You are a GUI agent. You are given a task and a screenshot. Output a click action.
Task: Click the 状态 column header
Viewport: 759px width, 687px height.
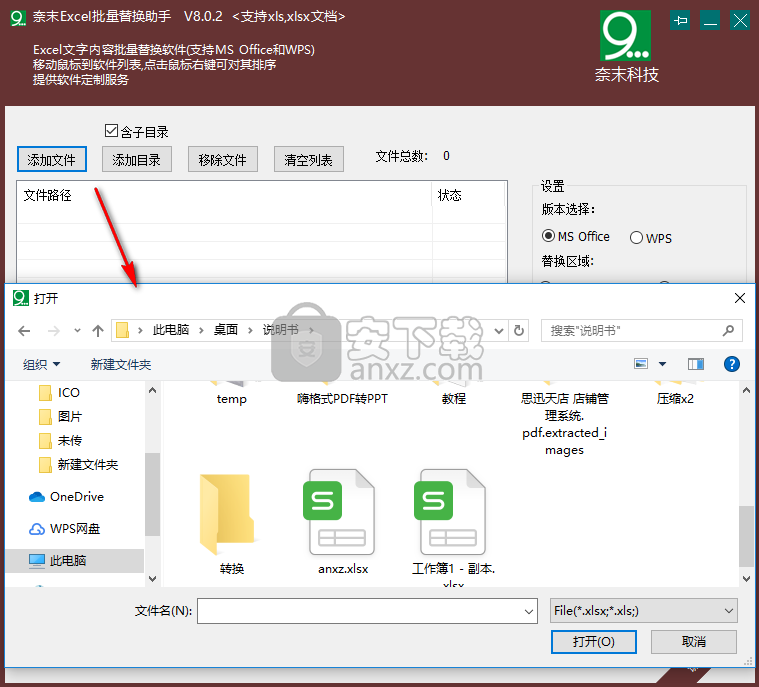468,195
